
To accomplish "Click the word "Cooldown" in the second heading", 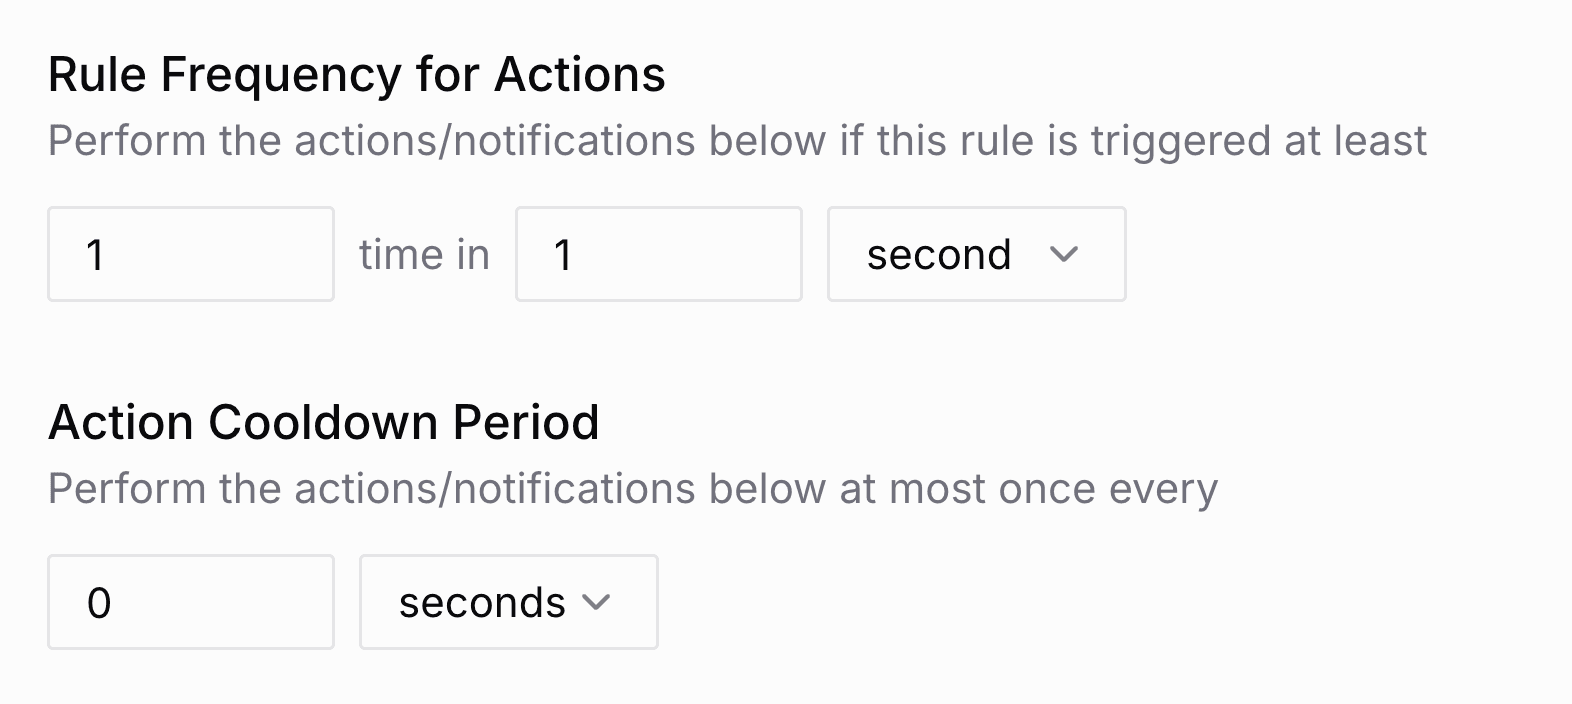I will (x=323, y=423).
